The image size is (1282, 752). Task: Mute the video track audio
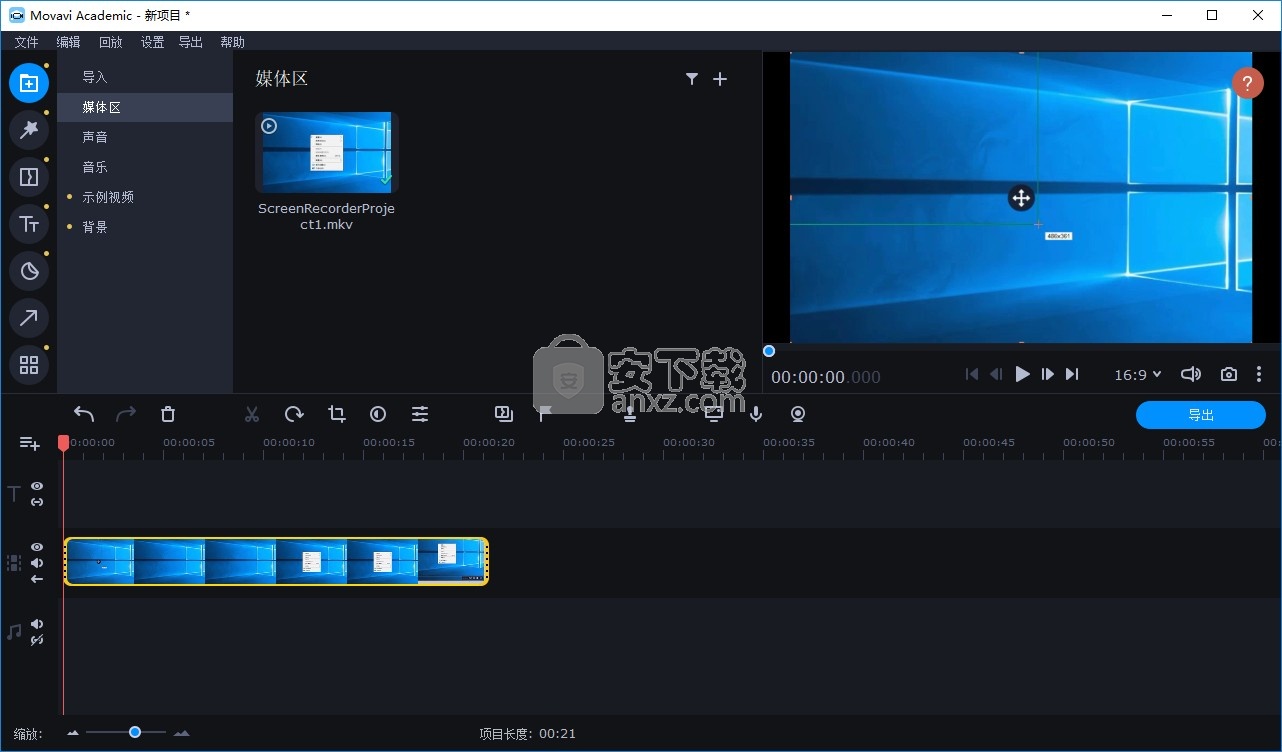click(x=37, y=563)
